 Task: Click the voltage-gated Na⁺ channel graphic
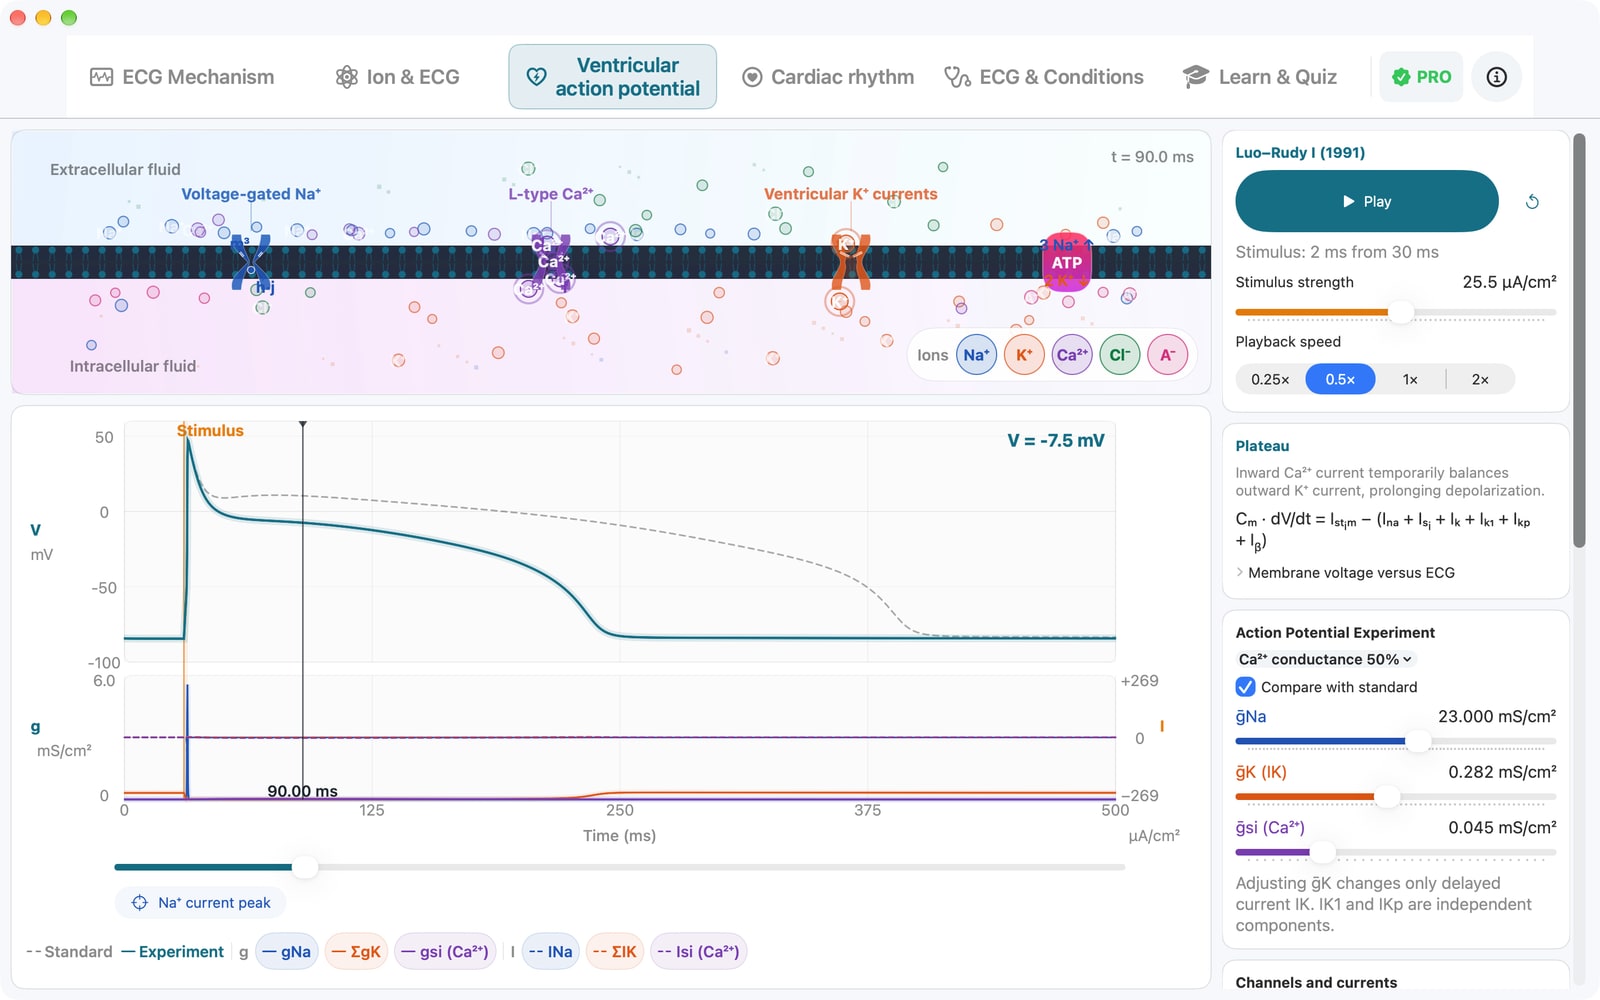point(251,263)
